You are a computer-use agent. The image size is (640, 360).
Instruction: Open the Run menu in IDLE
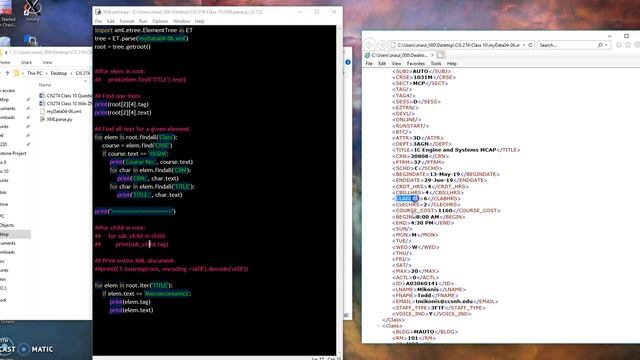tap(143, 21)
